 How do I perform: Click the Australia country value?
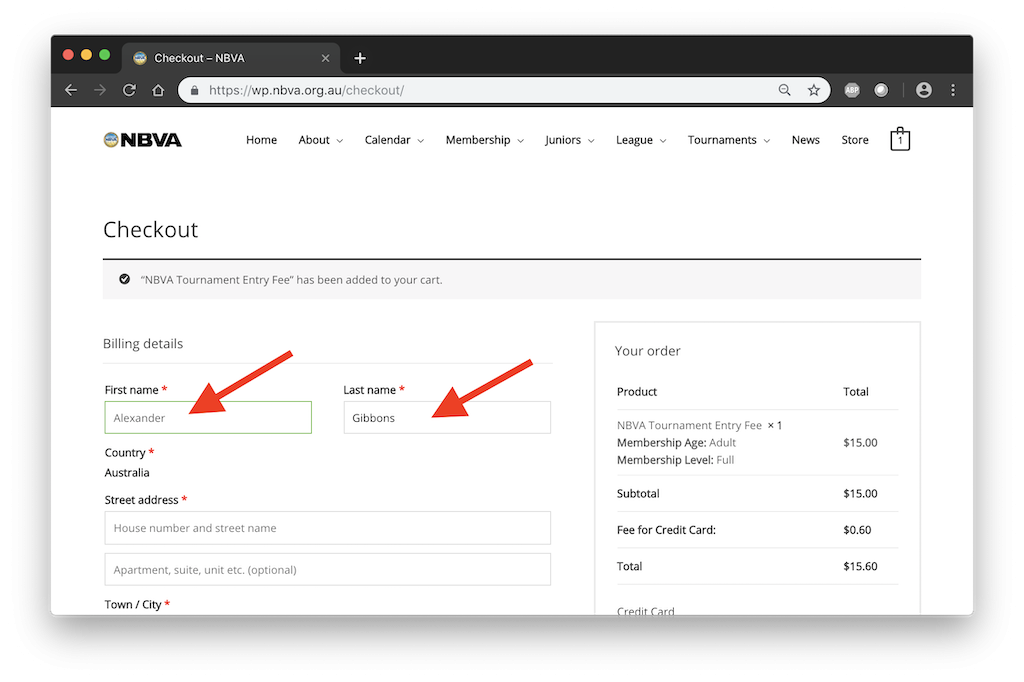click(x=127, y=472)
